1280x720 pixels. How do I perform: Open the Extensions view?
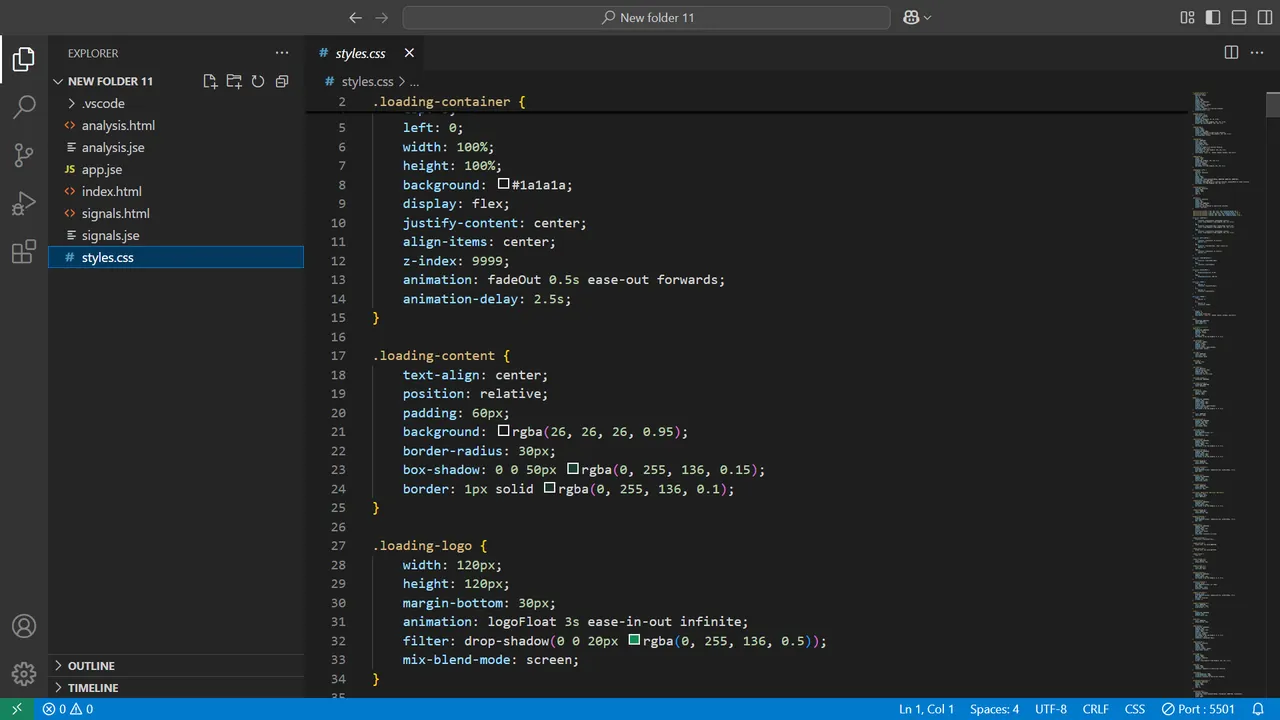tap(24, 252)
